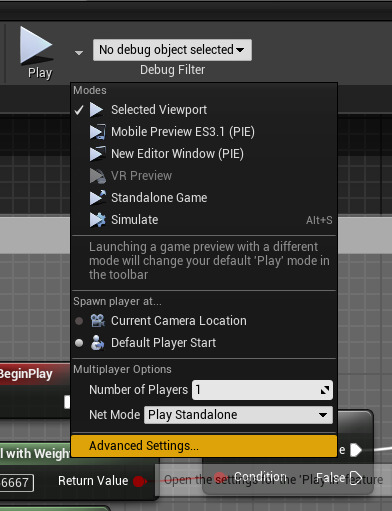Open the debug object selector dropdown
Screen dimensions: 392x511
click(172, 50)
